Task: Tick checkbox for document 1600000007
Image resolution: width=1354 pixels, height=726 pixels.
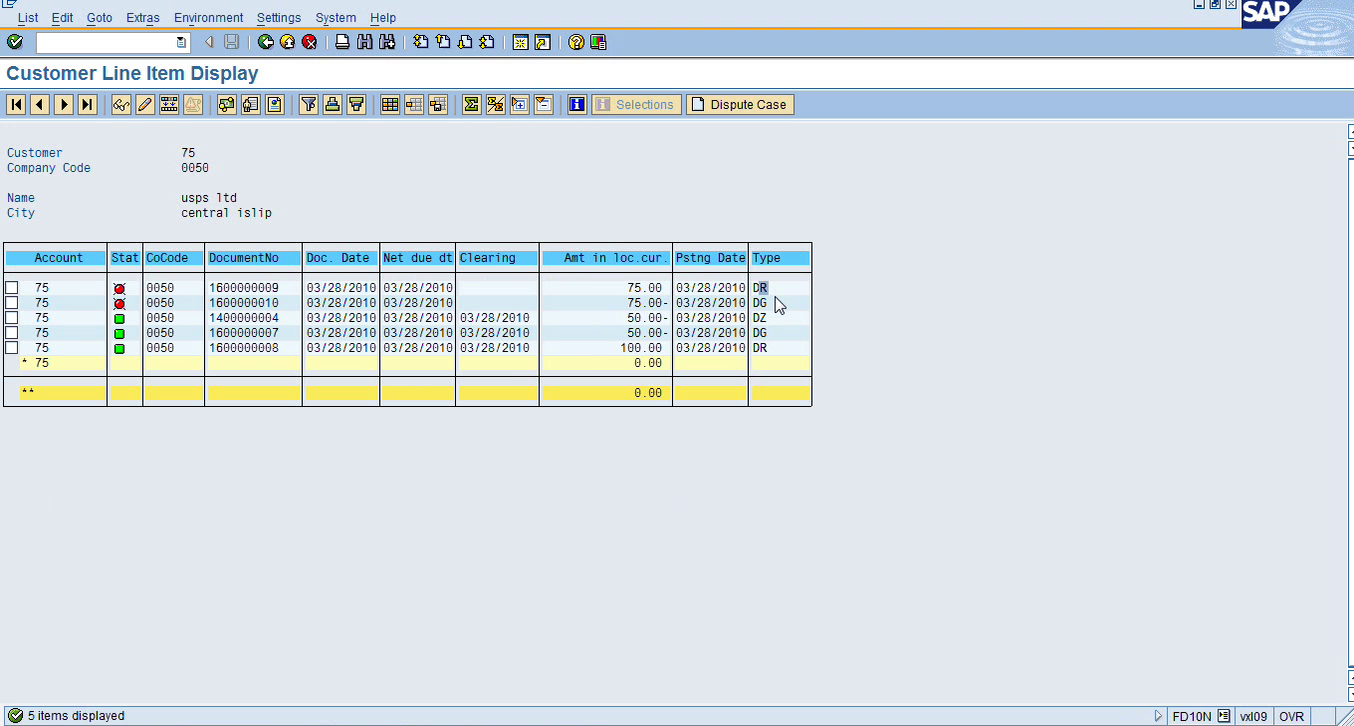Action: [11, 333]
